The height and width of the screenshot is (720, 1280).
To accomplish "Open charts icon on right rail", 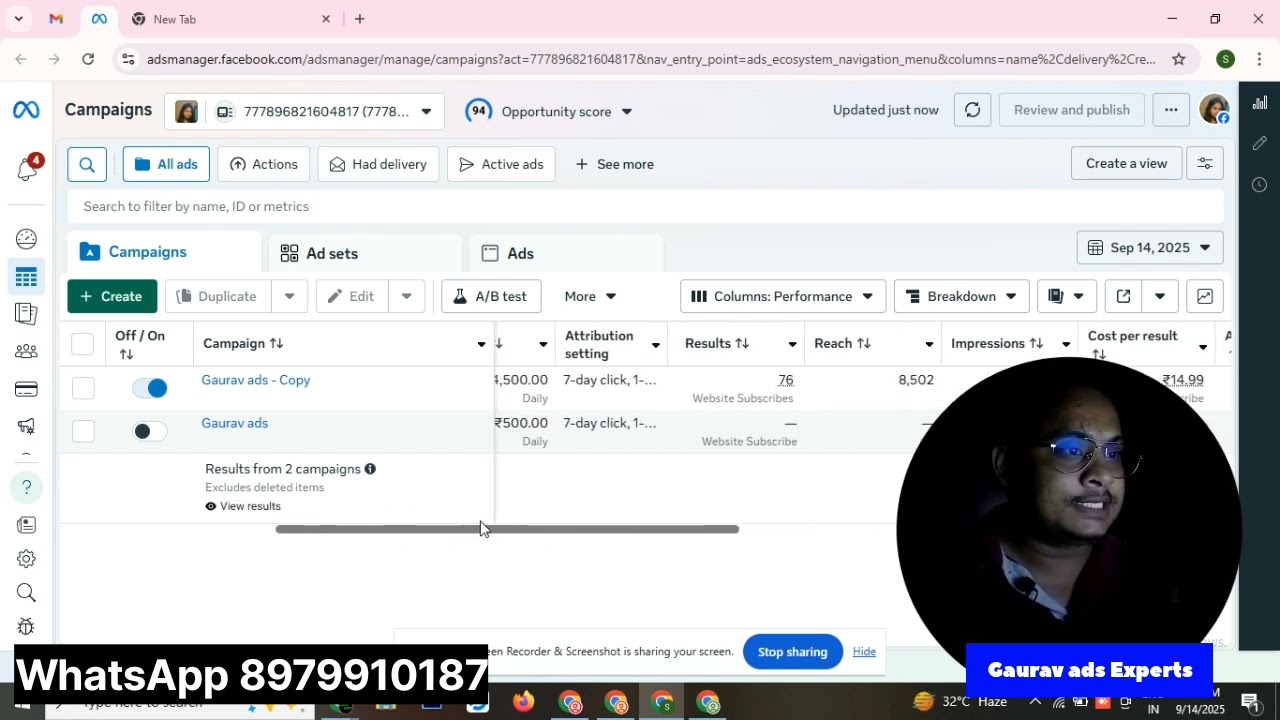I will [1260, 102].
